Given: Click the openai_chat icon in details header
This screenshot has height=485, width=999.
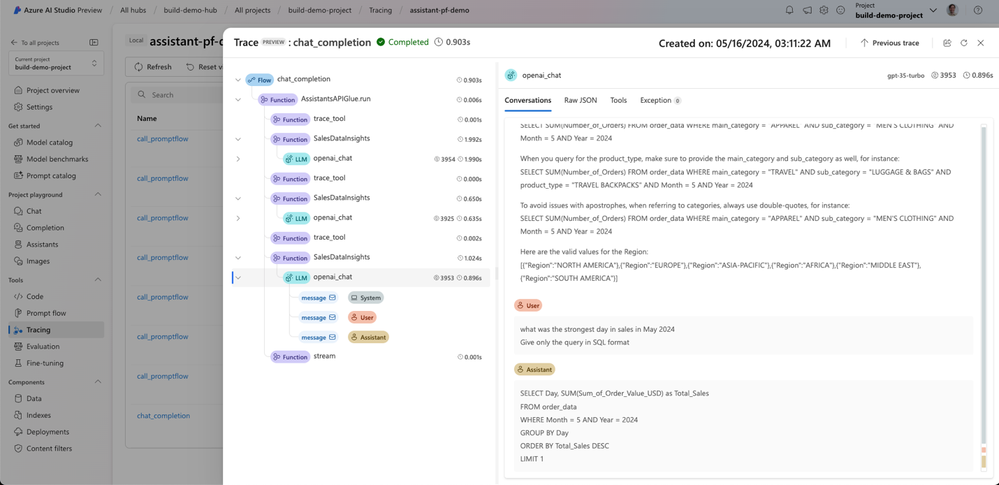Looking at the screenshot, I should [510, 75].
